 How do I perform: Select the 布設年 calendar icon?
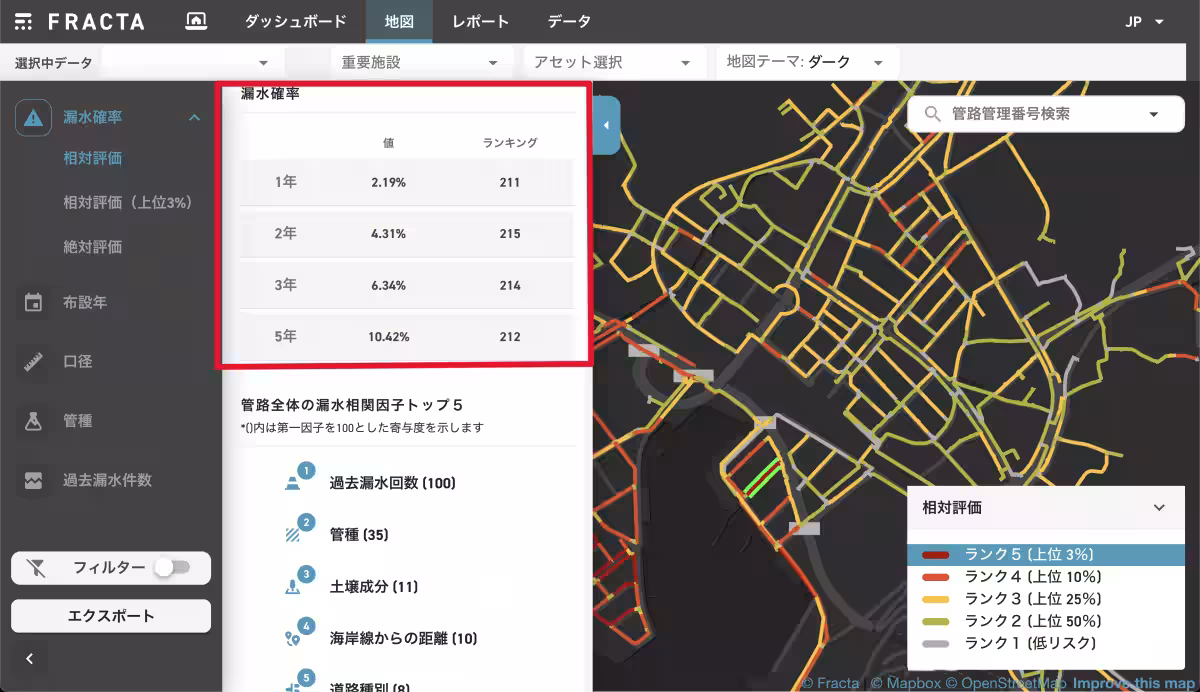click(33, 302)
